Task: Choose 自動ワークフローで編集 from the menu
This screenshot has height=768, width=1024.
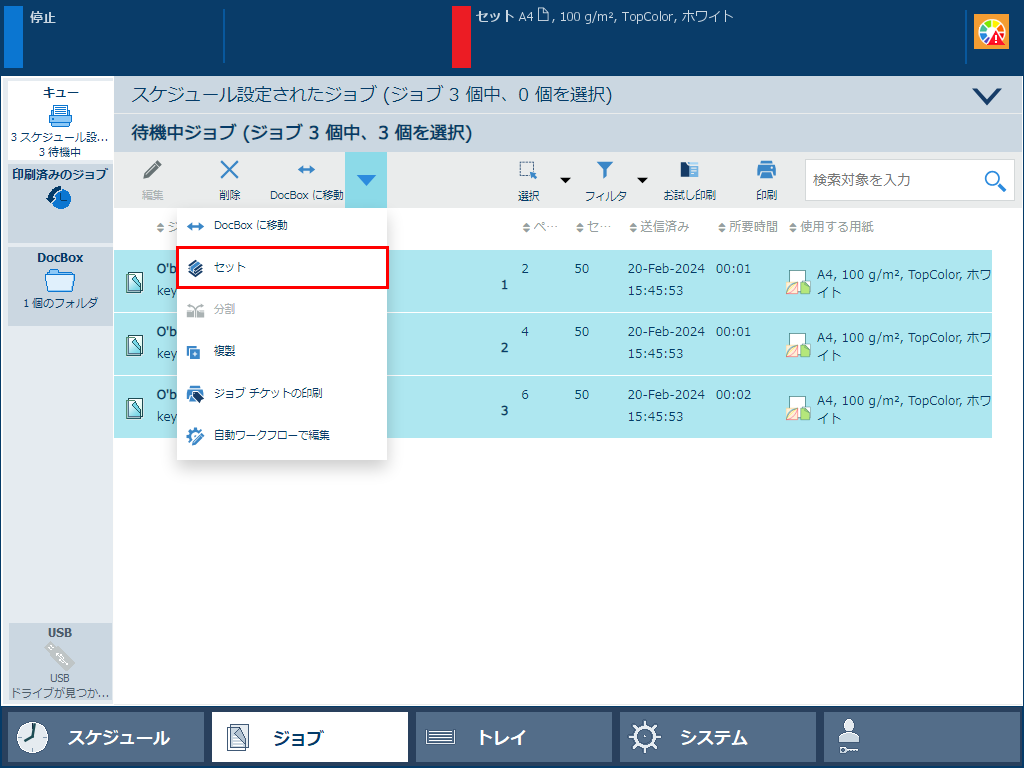Action: point(282,435)
